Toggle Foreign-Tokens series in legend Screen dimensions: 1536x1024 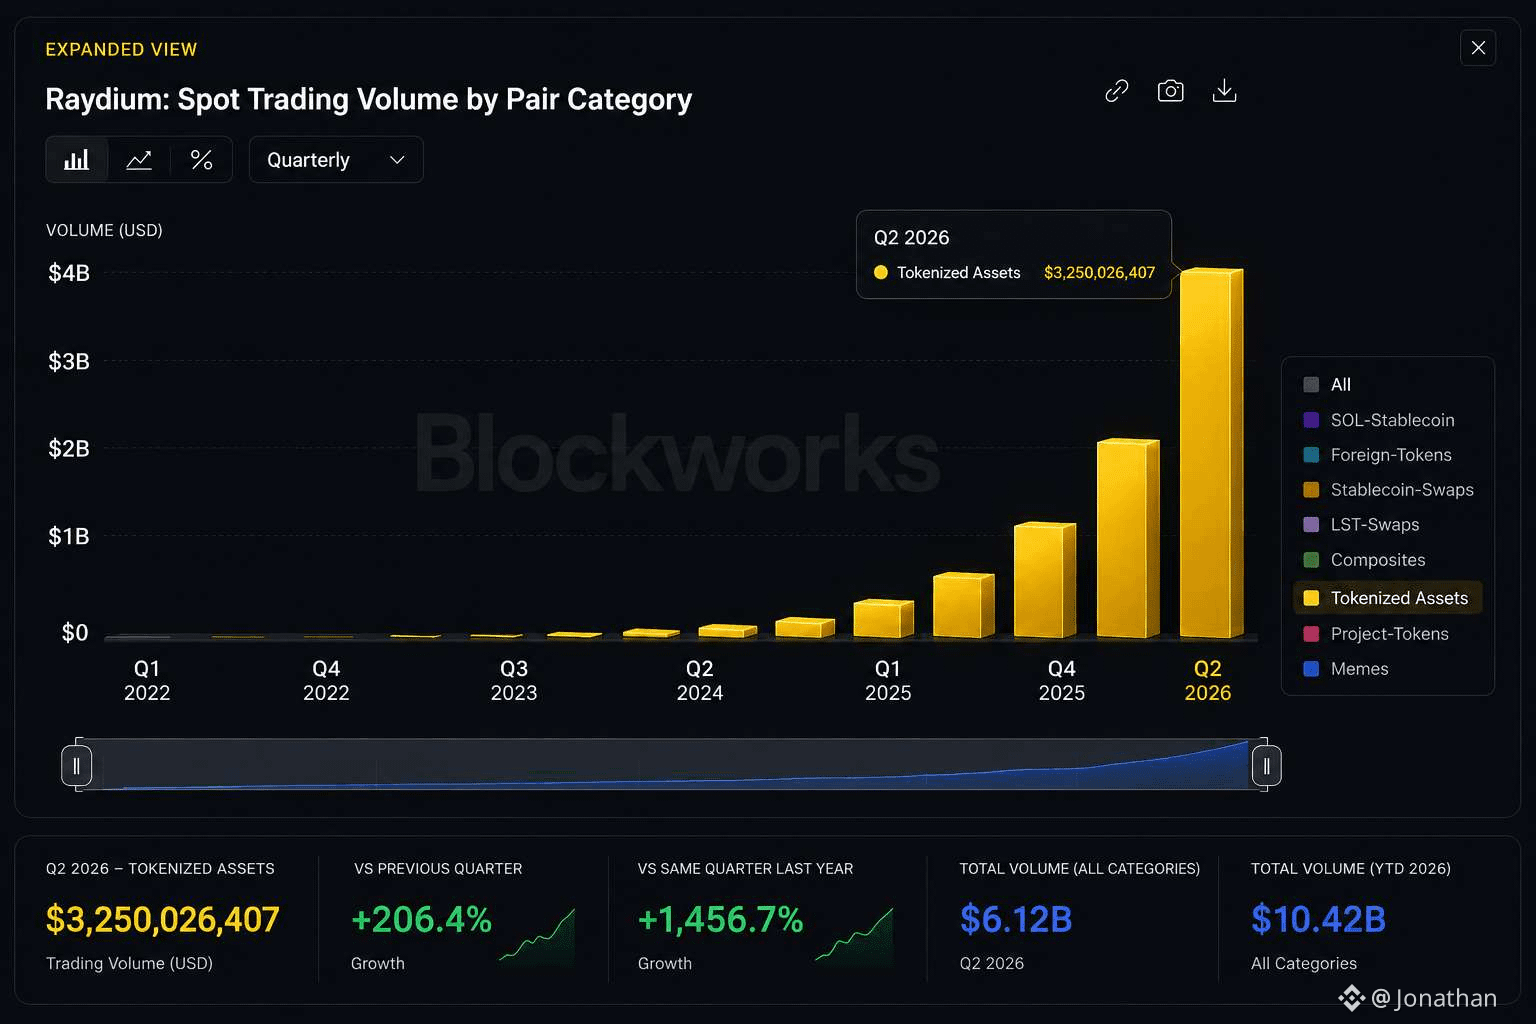[1377, 455]
